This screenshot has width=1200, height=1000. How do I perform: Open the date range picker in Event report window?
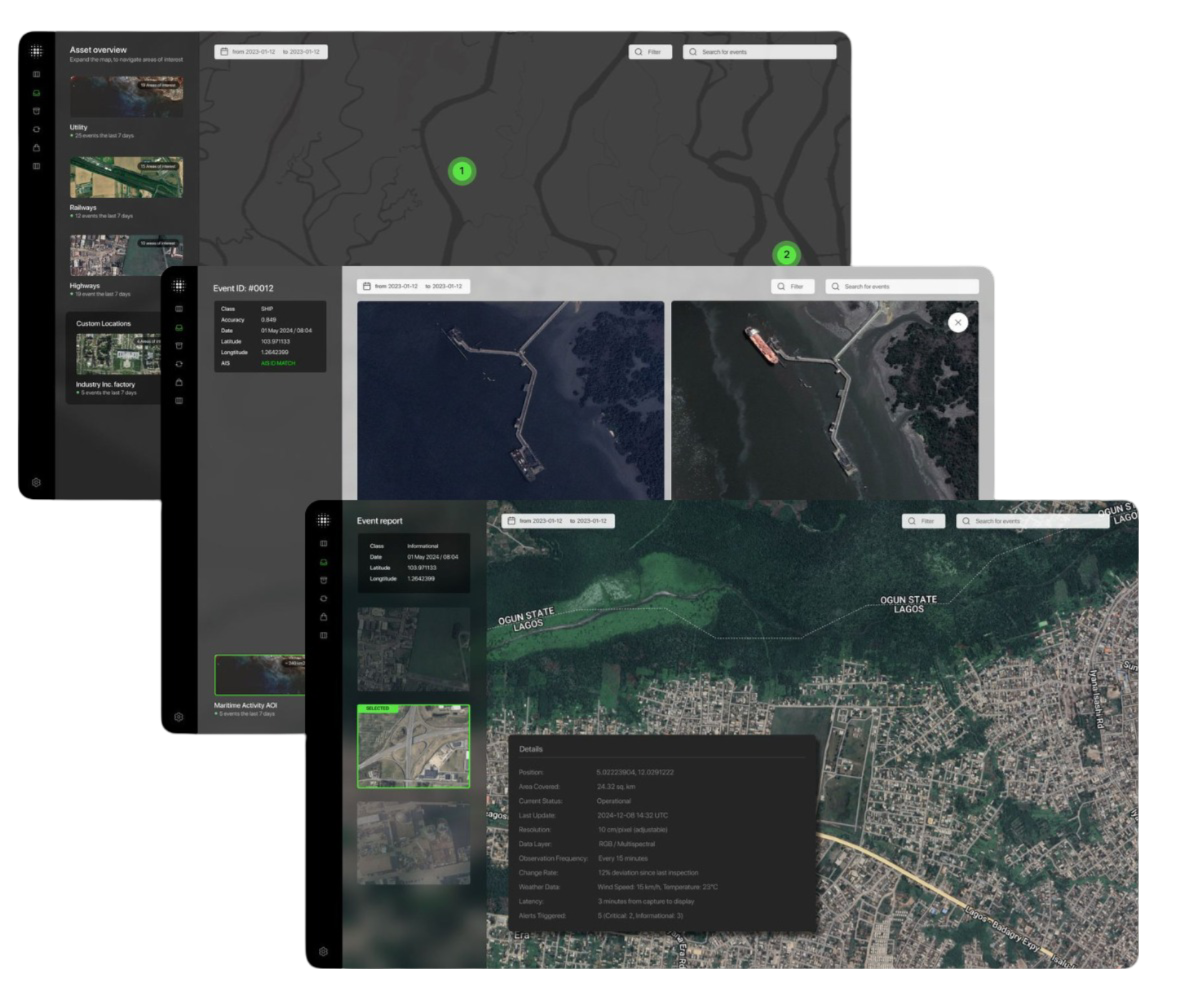coord(558,521)
